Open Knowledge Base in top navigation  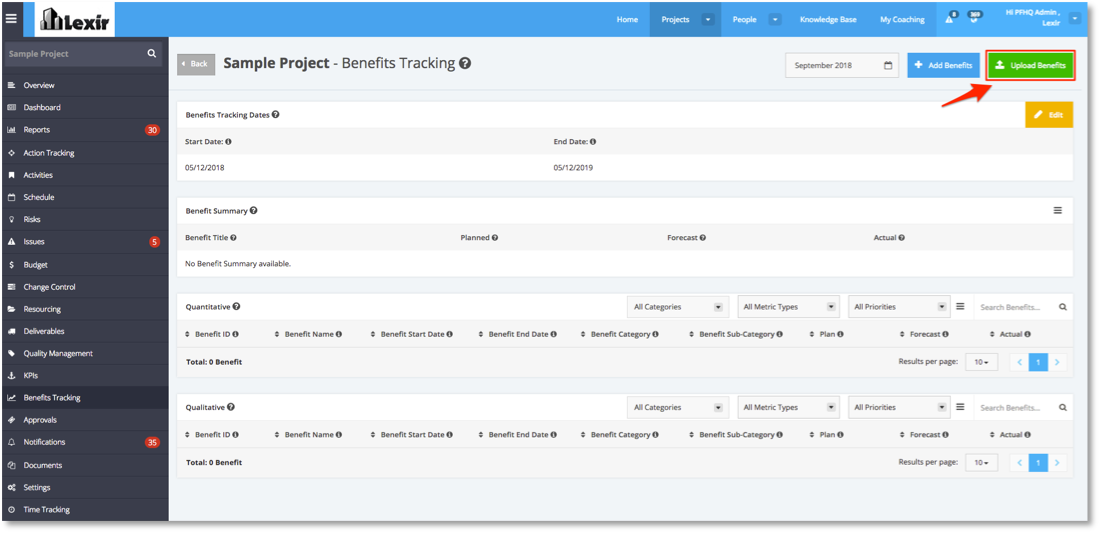(828, 20)
